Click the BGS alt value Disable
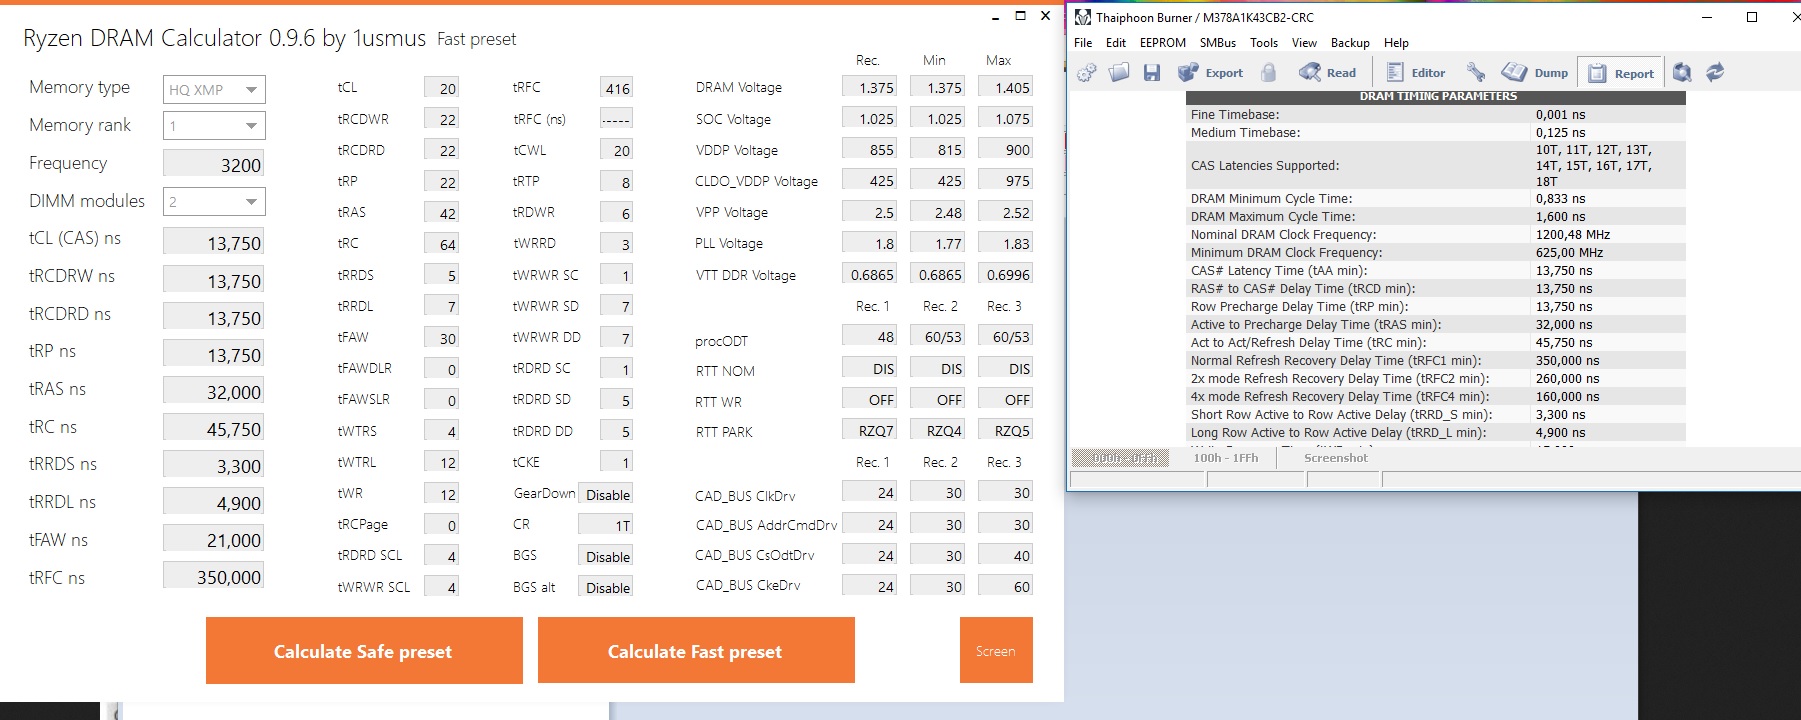1801x720 pixels. tap(606, 587)
